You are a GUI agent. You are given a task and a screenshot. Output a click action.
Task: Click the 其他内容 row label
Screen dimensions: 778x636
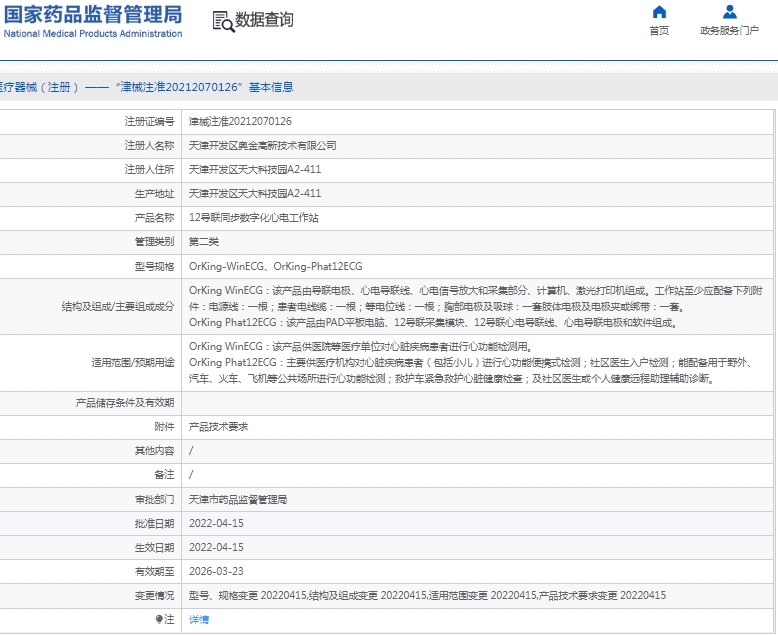154,450
